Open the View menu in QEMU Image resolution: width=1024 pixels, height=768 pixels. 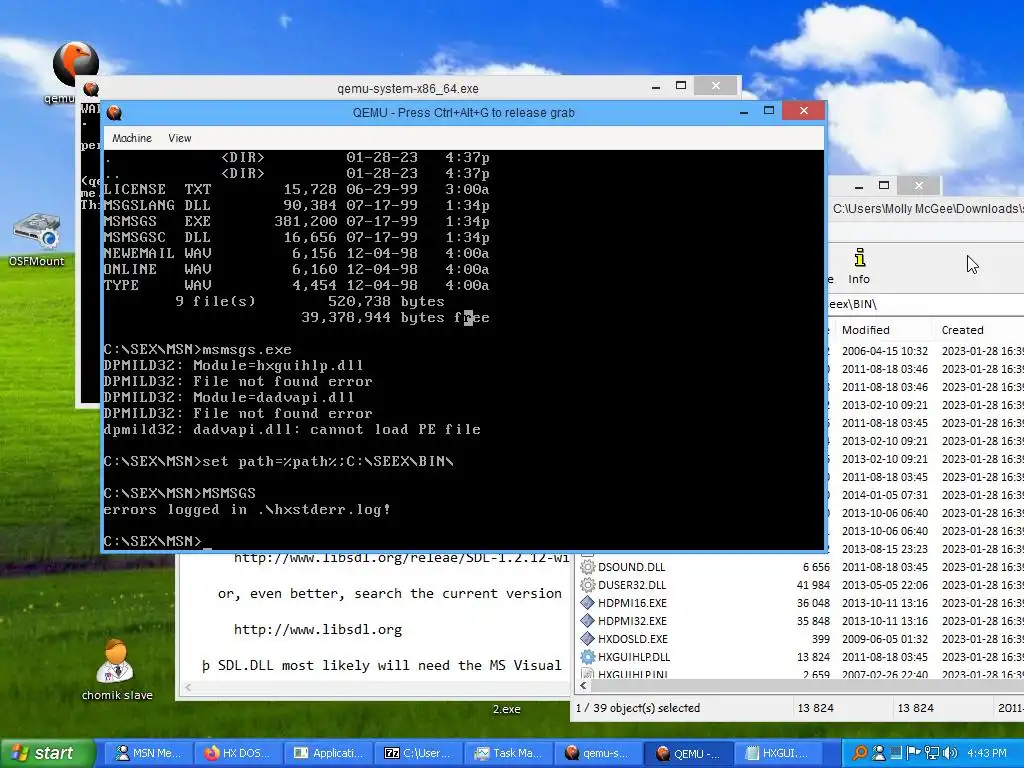click(180, 138)
